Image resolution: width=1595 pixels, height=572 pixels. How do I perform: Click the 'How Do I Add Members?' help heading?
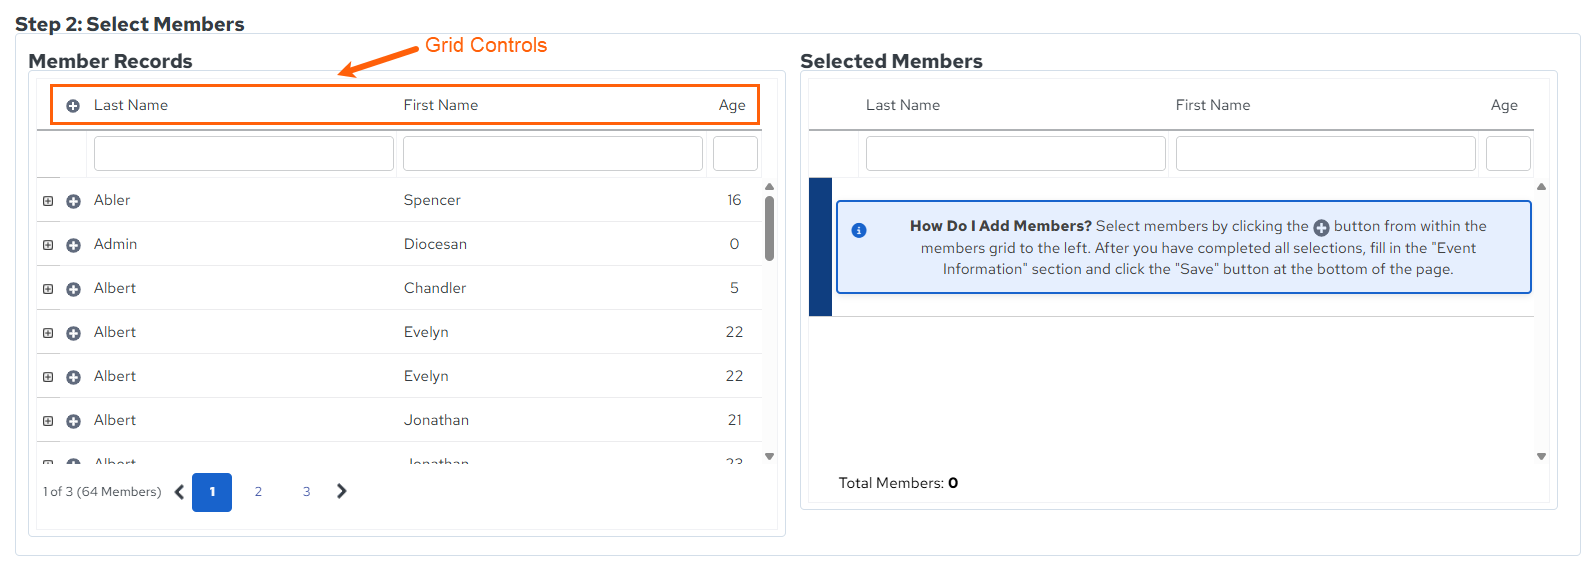(x=1001, y=226)
